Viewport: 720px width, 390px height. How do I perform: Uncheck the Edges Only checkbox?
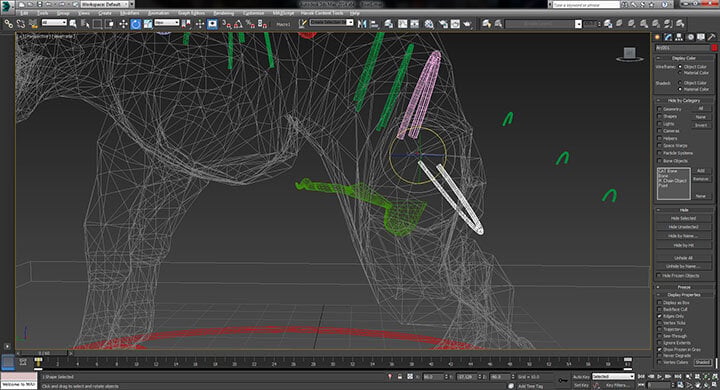pos(659,316)
